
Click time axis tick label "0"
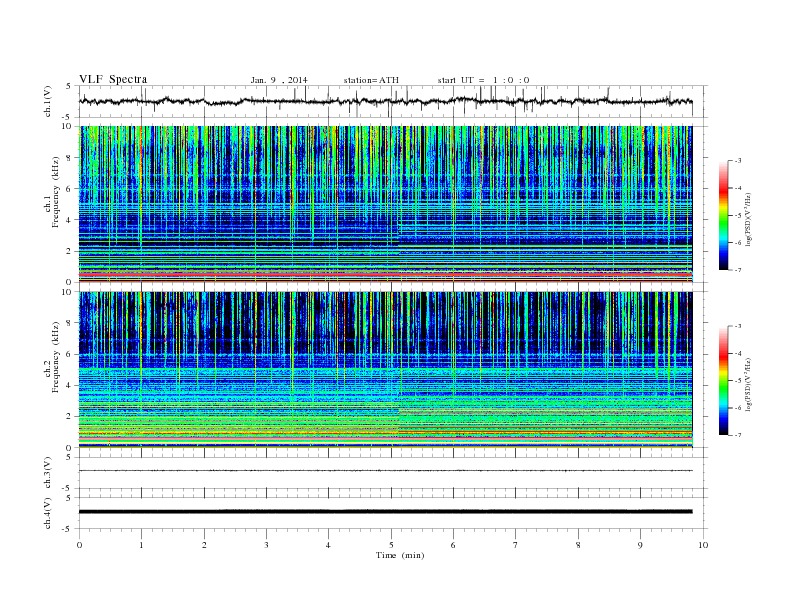(79, 545)
